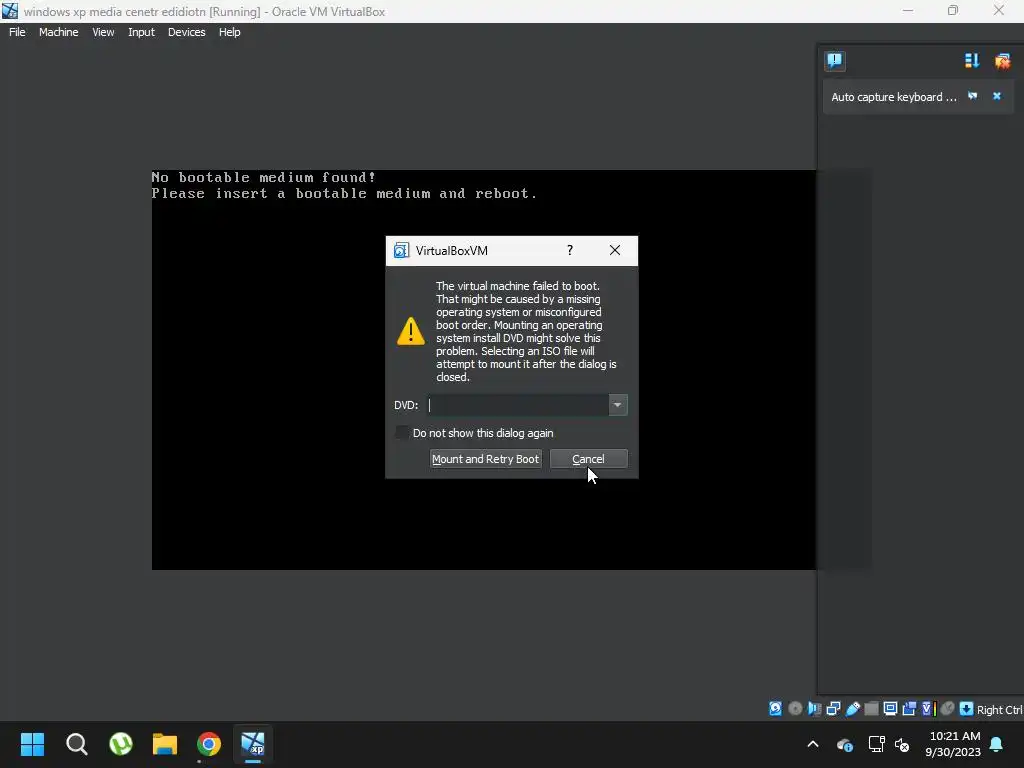The image size is (1024, 768).
Task: Click the keyboard capture down-arrow icon
Action: click(967, 709)
